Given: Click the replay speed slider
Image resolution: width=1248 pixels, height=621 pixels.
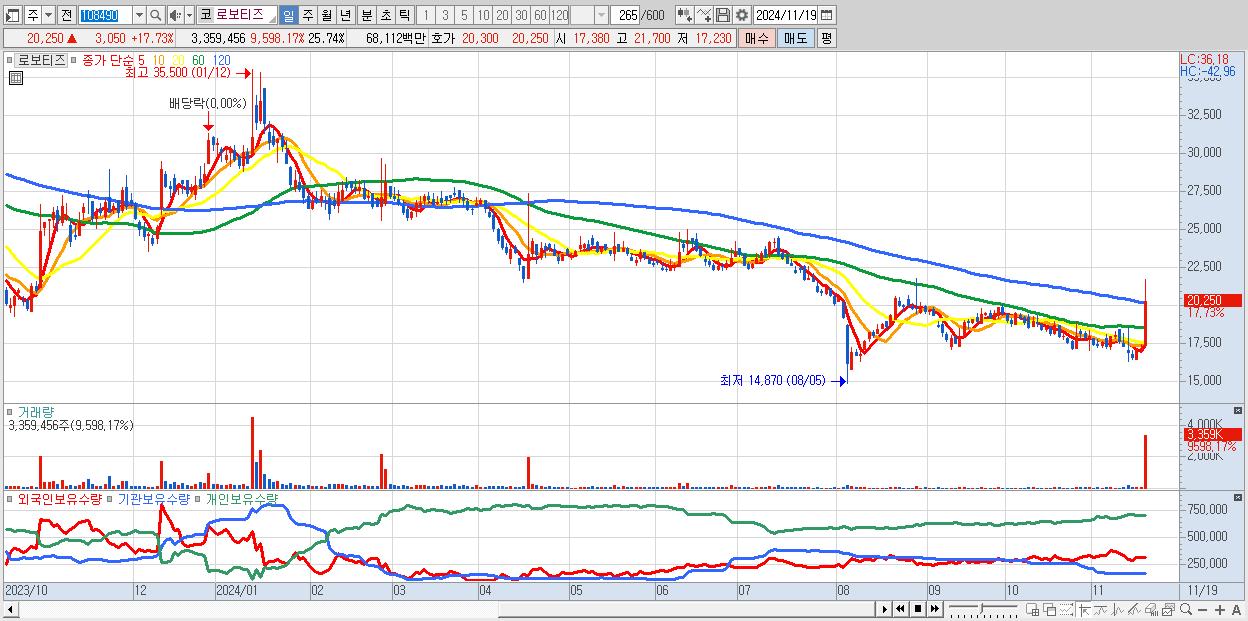Looking at the screenshot, I should (x=983, y=609).
